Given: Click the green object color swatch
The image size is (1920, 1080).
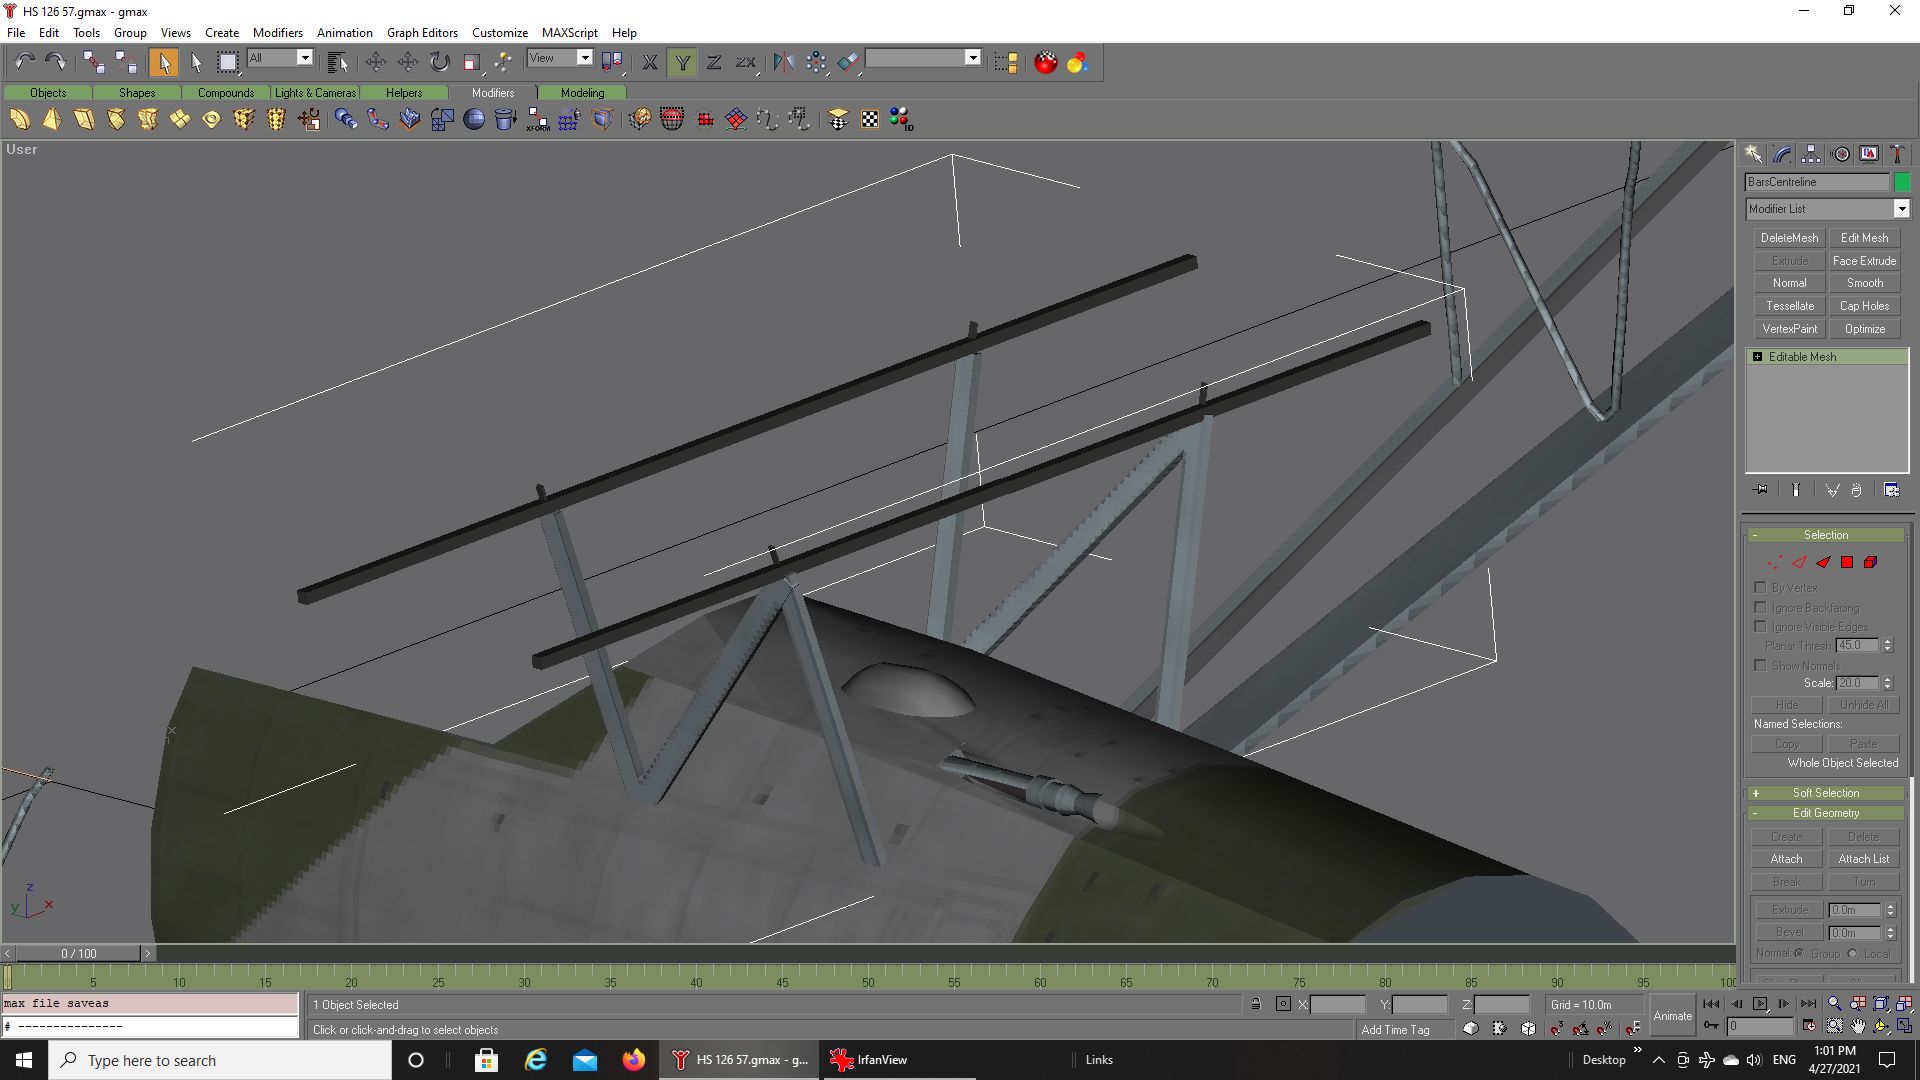Looking at the screenshot, I should (x=1902, y=182).
